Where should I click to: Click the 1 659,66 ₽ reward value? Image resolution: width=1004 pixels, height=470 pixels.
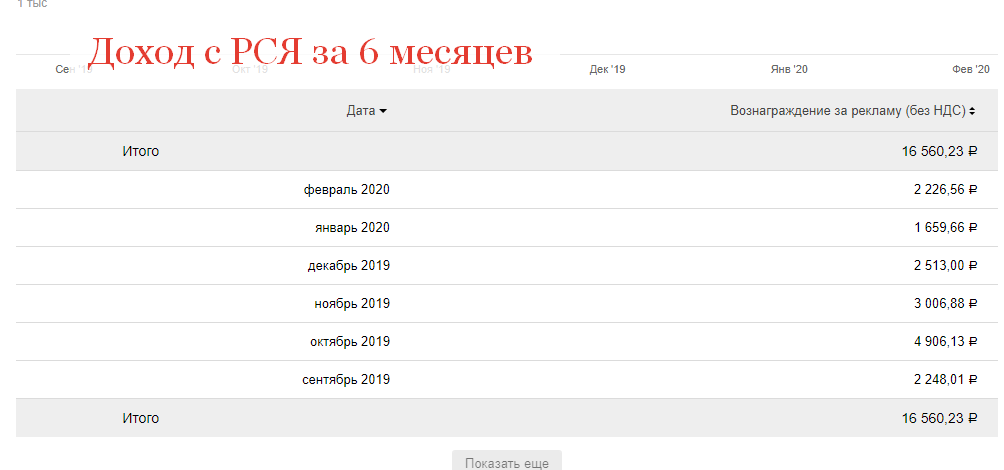946,227
